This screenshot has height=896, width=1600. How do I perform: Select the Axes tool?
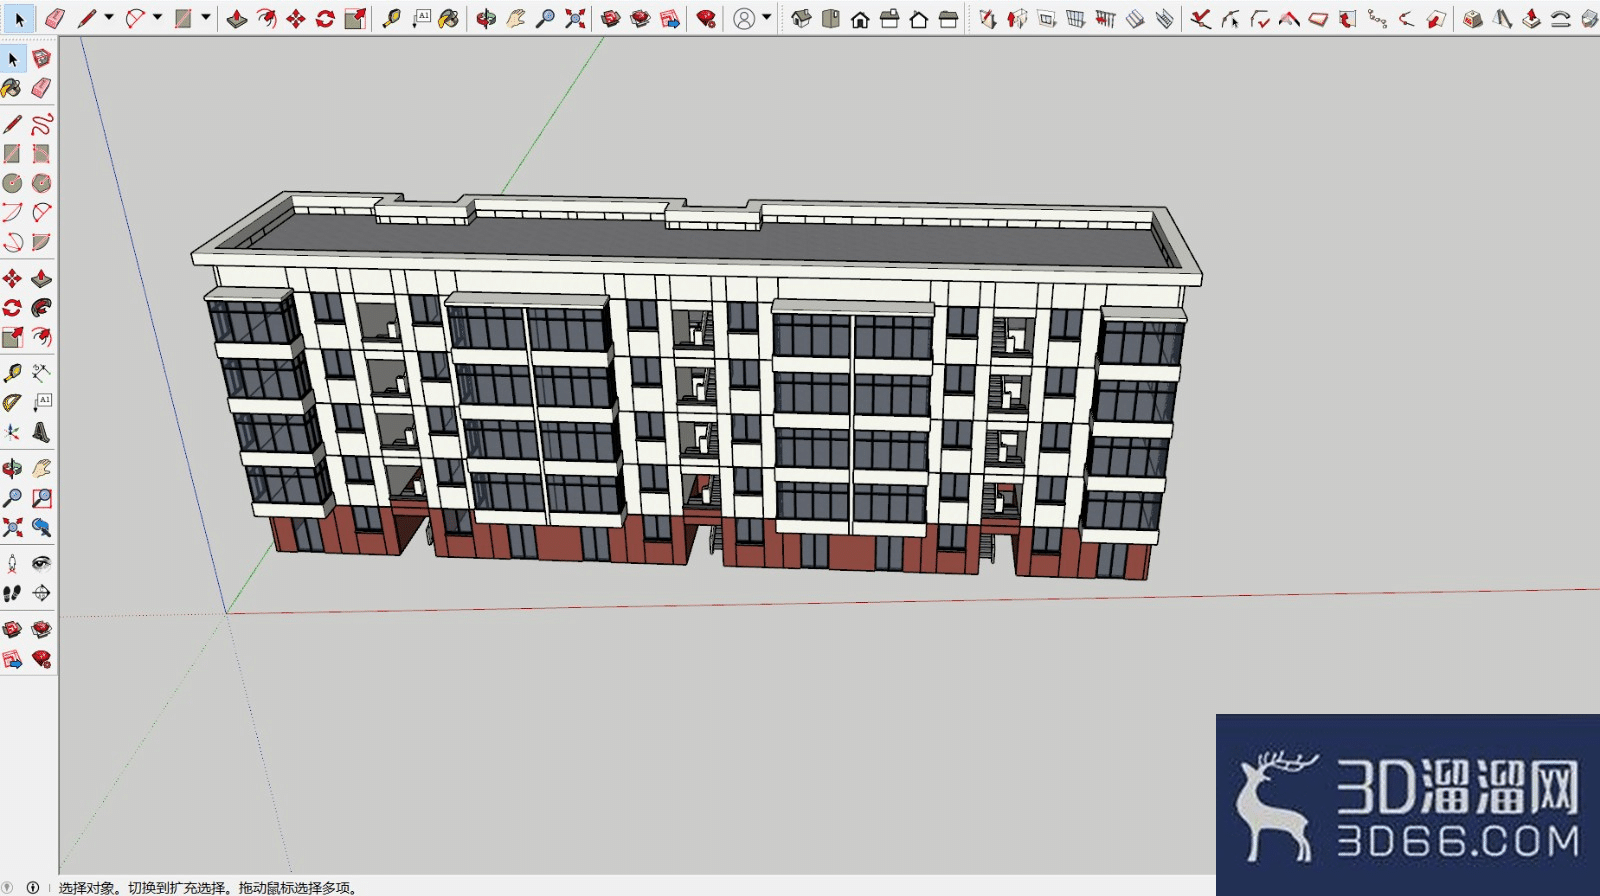(12, 432)
